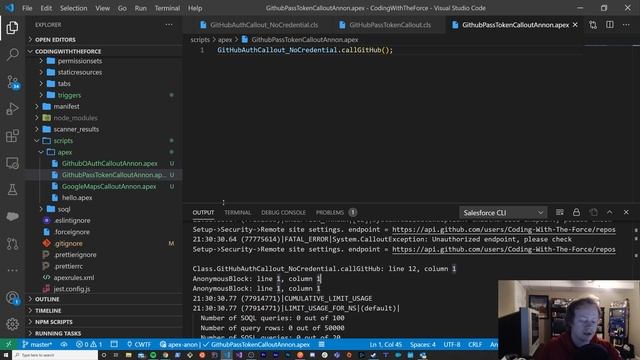Expand the Timeline section
This screenshot has width=640, height=360.
[x=104, y=311]
